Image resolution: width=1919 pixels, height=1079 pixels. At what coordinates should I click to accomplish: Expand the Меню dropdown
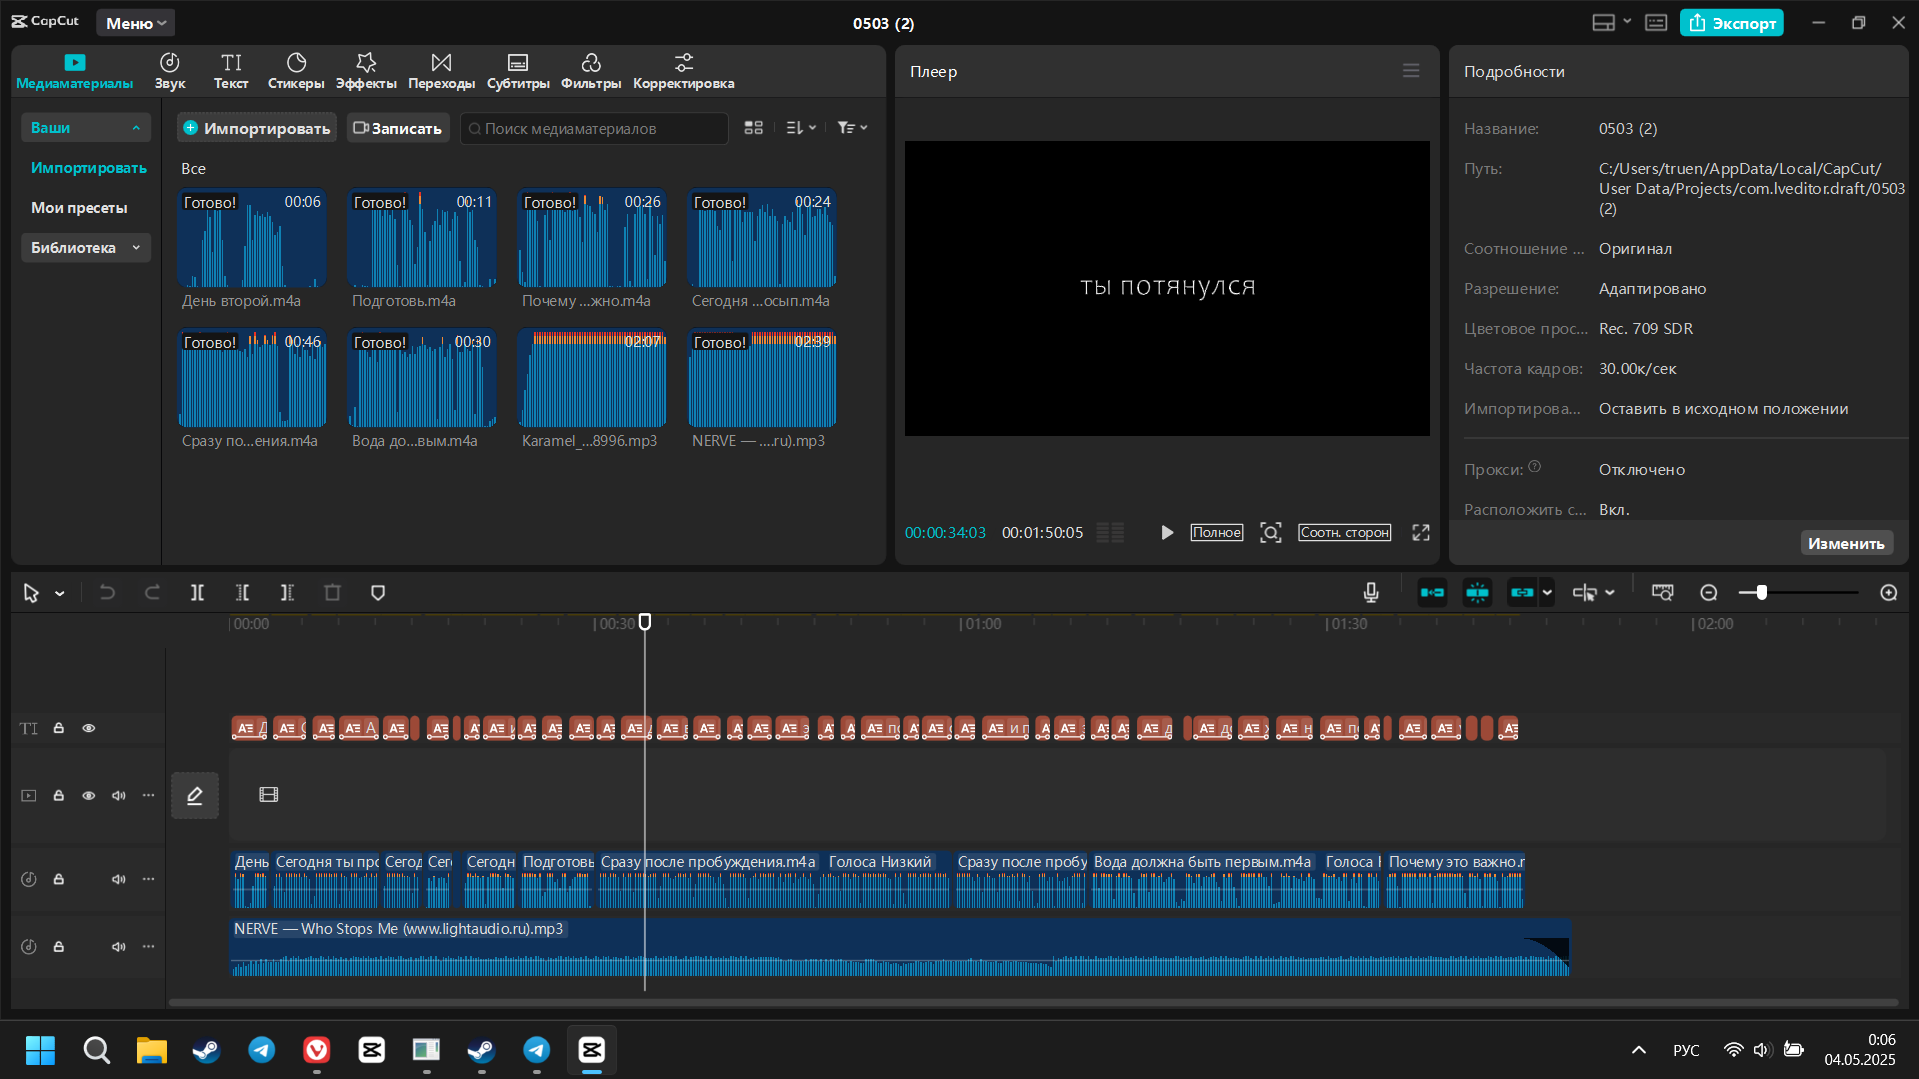[136, 23]
